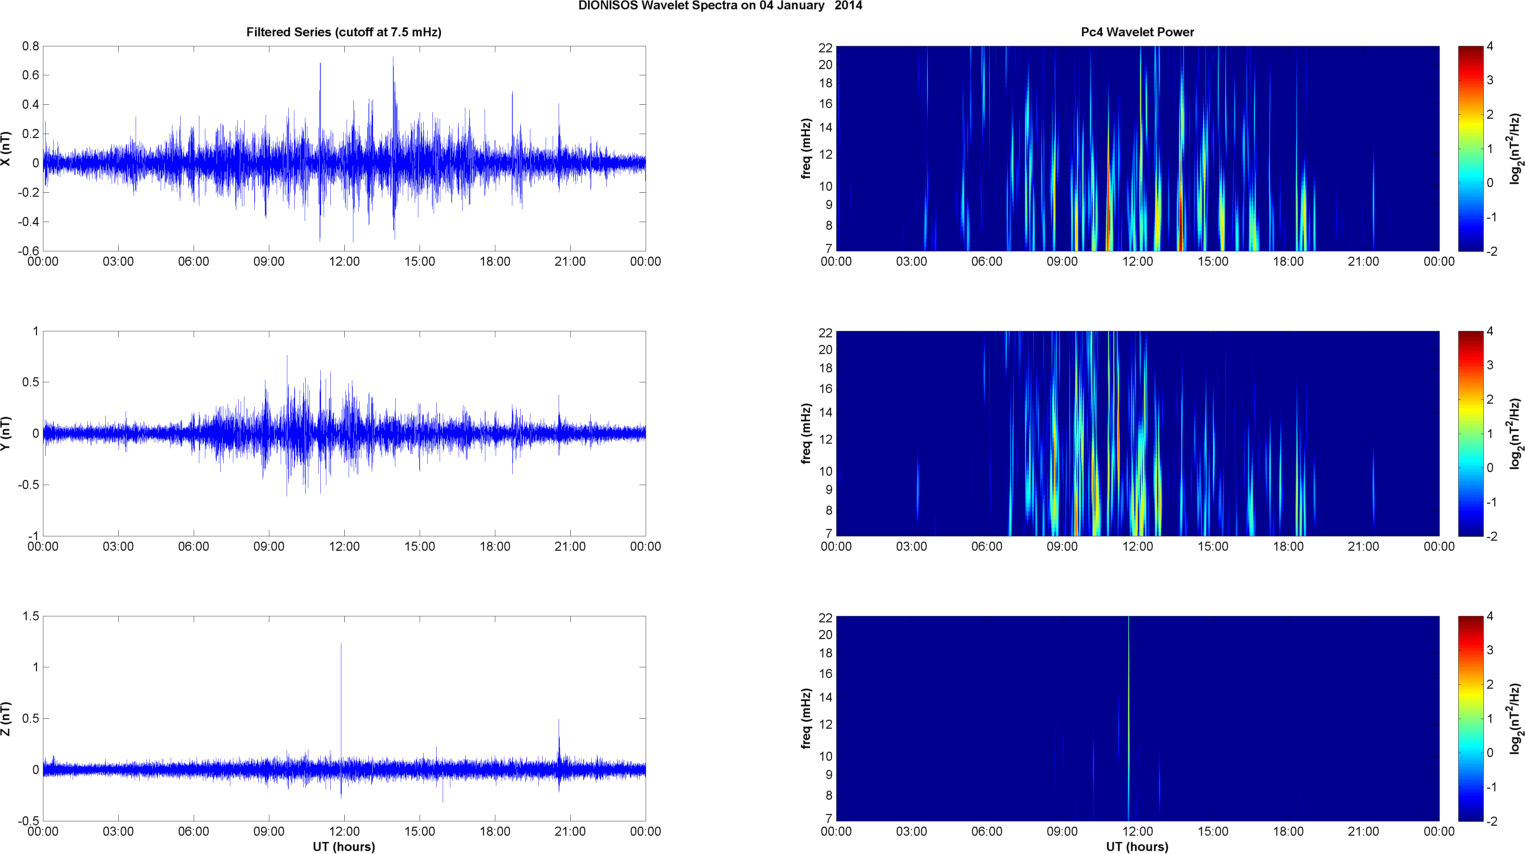Click the 22 frequency tick on top spectrogram
This screenshot has width=1525, height=854.
(x=825, y=47)
